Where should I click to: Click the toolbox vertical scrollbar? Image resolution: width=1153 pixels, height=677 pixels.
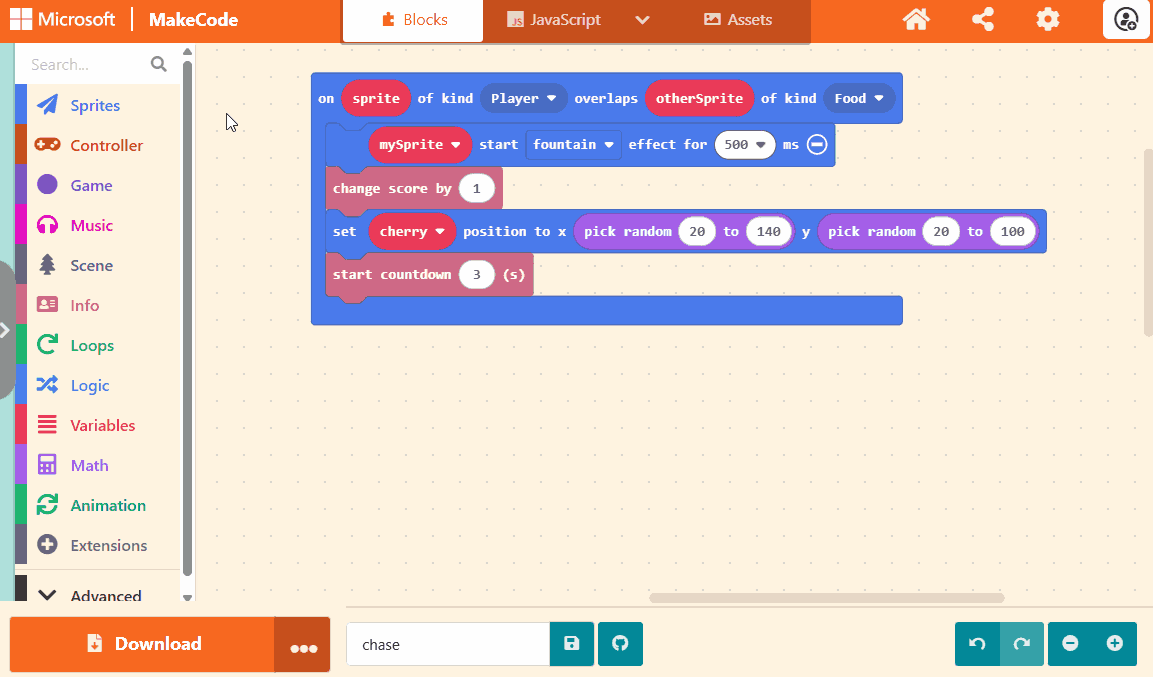(x=188, y=318)
